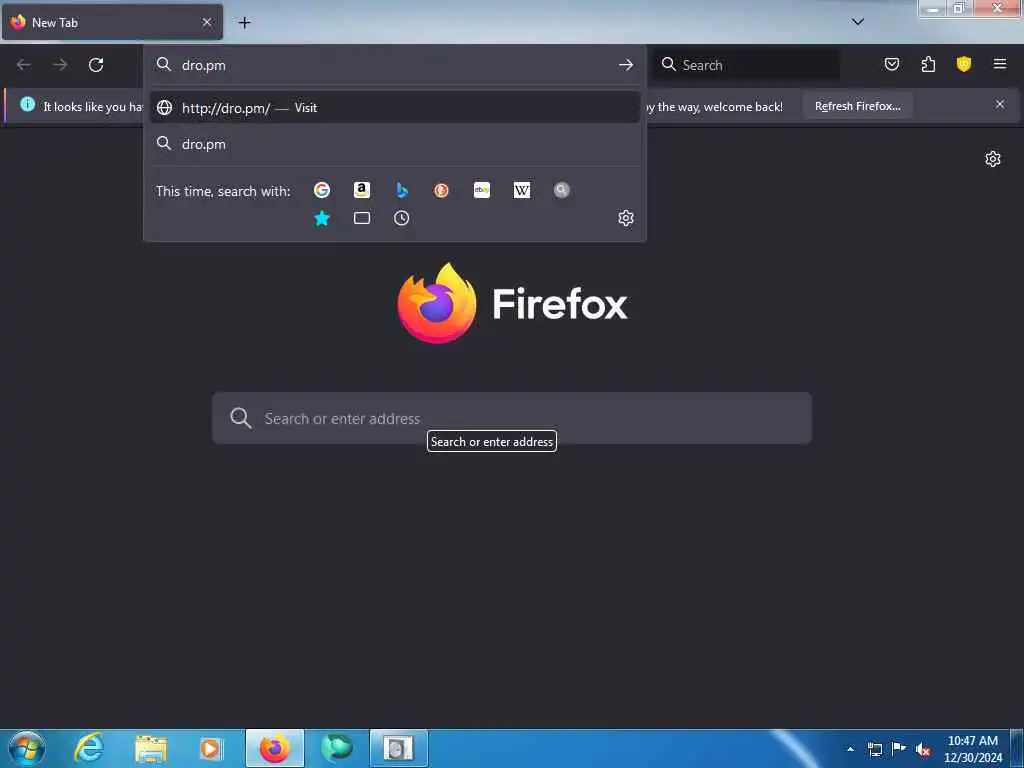1024x768 pixels.
Task: Click the address bar containing dro.pm
Action: [394, 65]
